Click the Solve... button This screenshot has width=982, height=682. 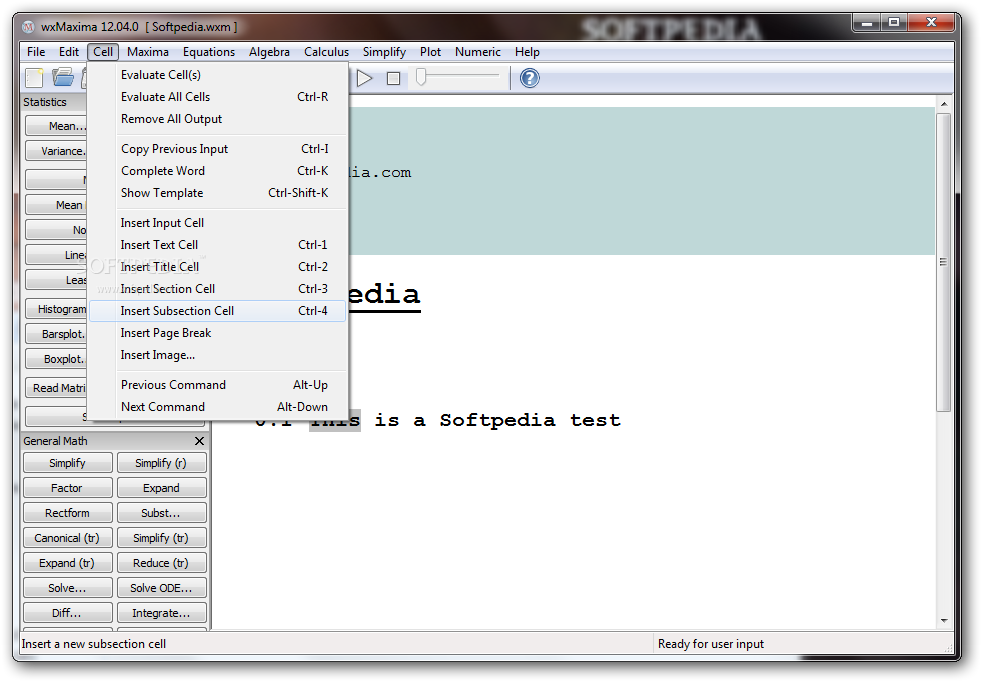click(68, 588)
